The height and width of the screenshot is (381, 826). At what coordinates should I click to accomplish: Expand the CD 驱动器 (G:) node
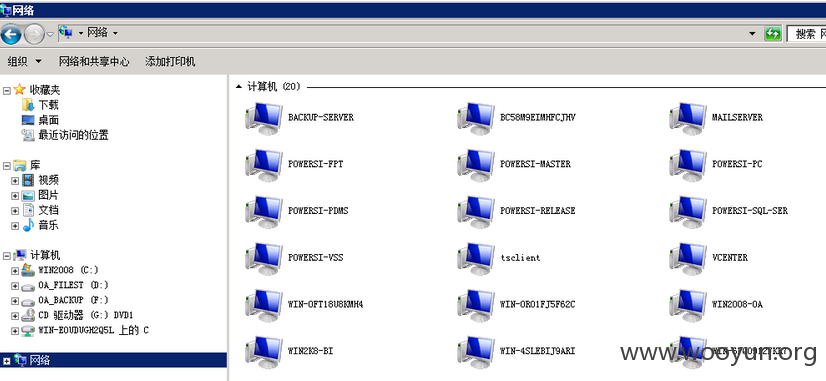coord(15,316)
